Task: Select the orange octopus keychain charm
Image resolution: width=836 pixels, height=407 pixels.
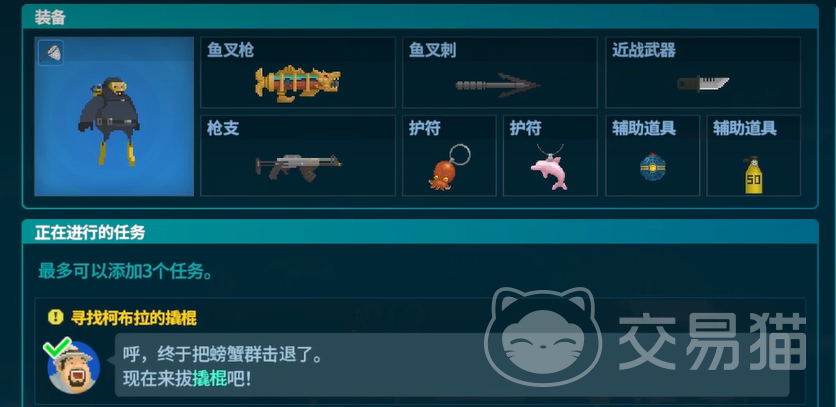Action: [449, 167]
